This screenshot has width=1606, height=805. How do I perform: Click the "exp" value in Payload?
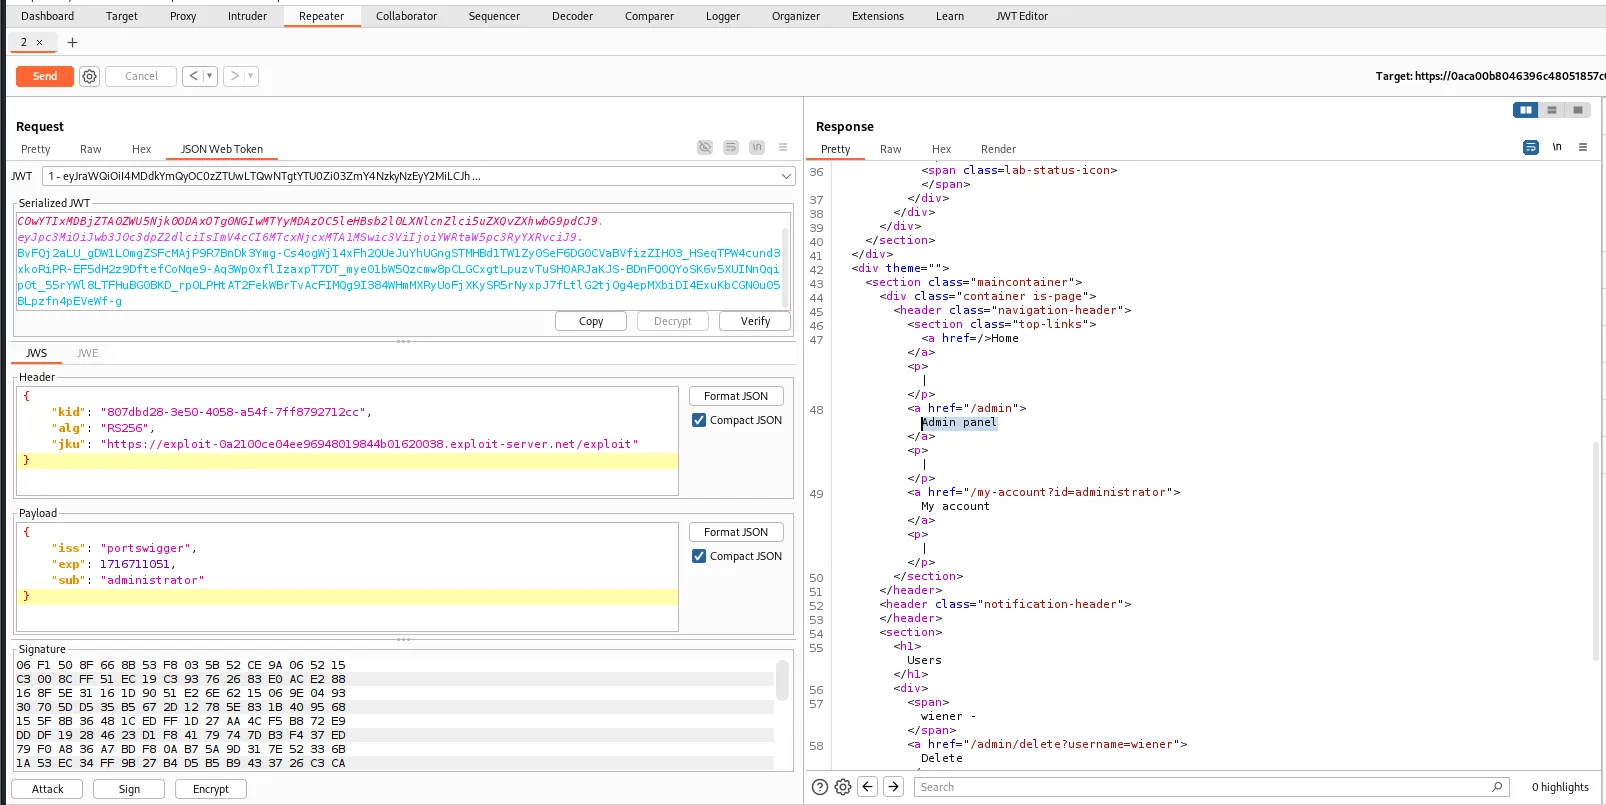135,564
